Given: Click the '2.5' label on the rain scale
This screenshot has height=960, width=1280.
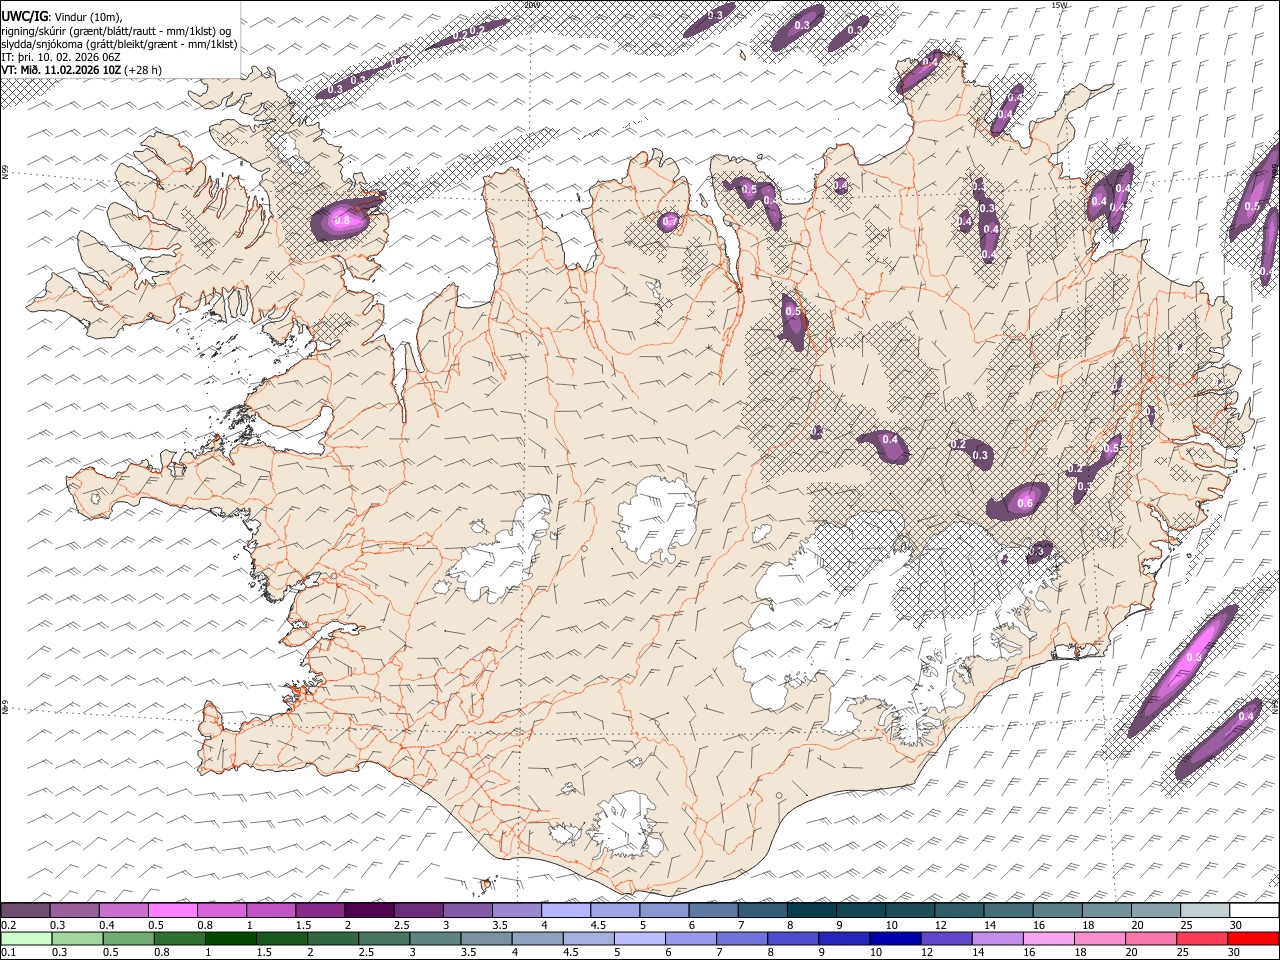Looking at the screenshot, I should point(367,952).
